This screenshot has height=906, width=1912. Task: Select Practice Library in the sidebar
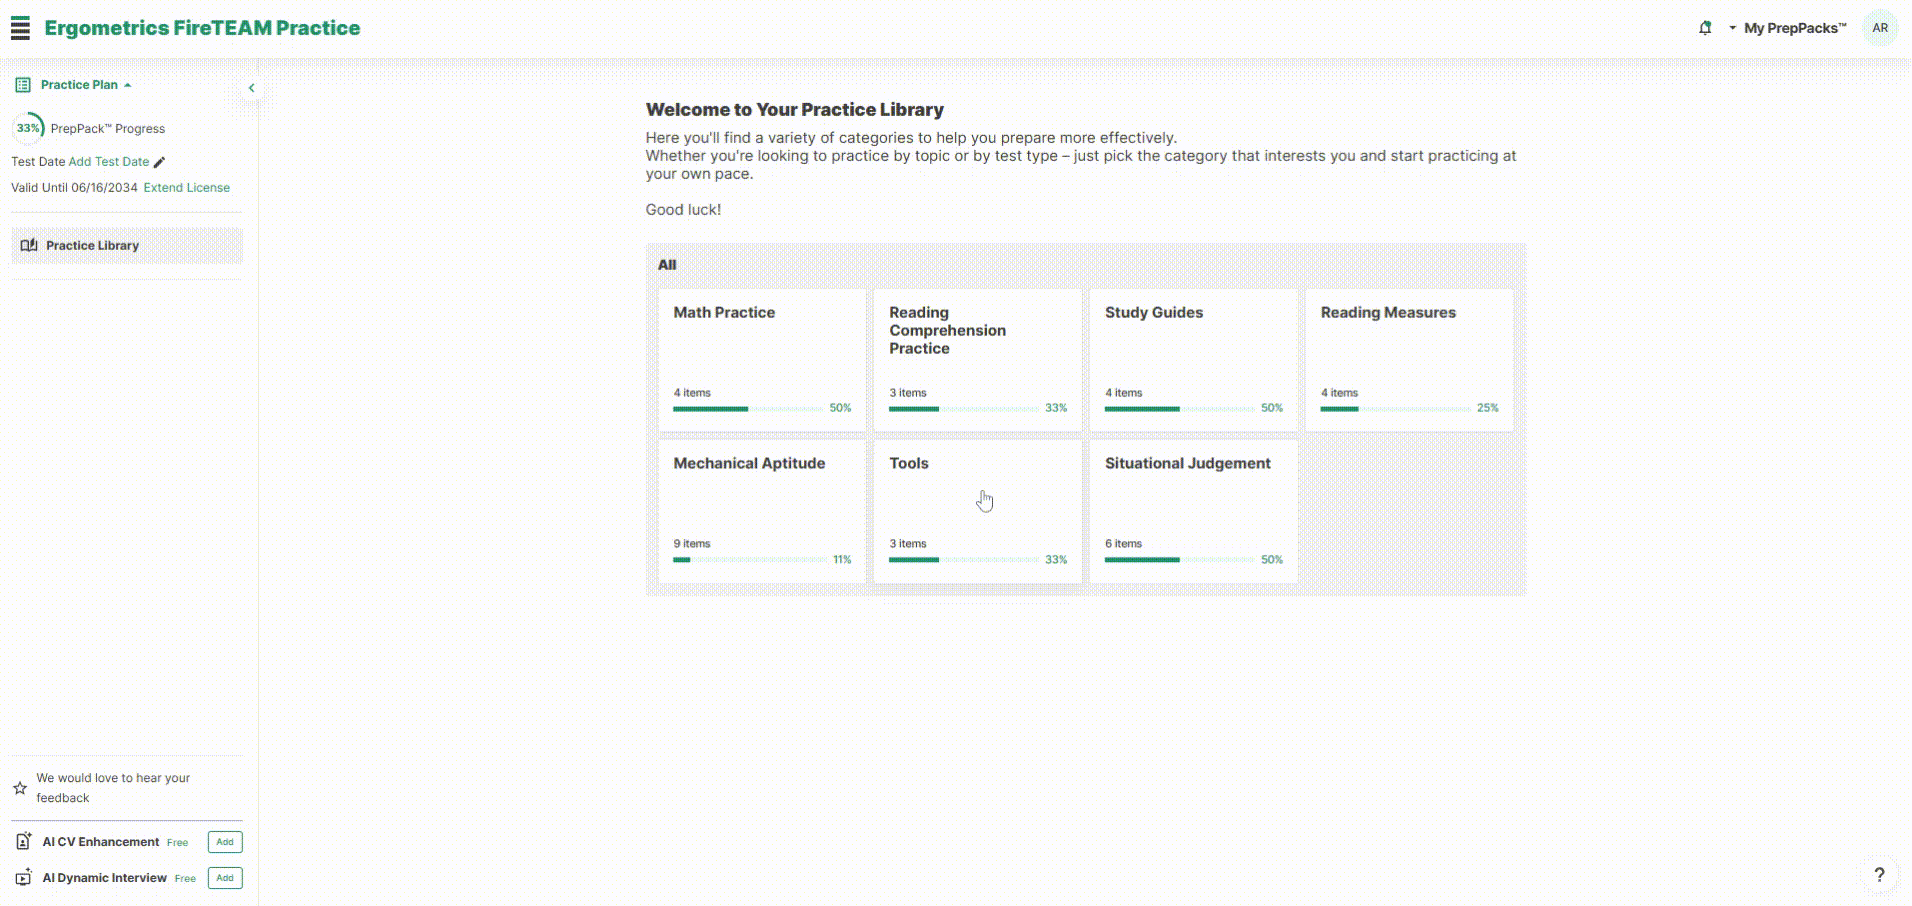point(92,246)
